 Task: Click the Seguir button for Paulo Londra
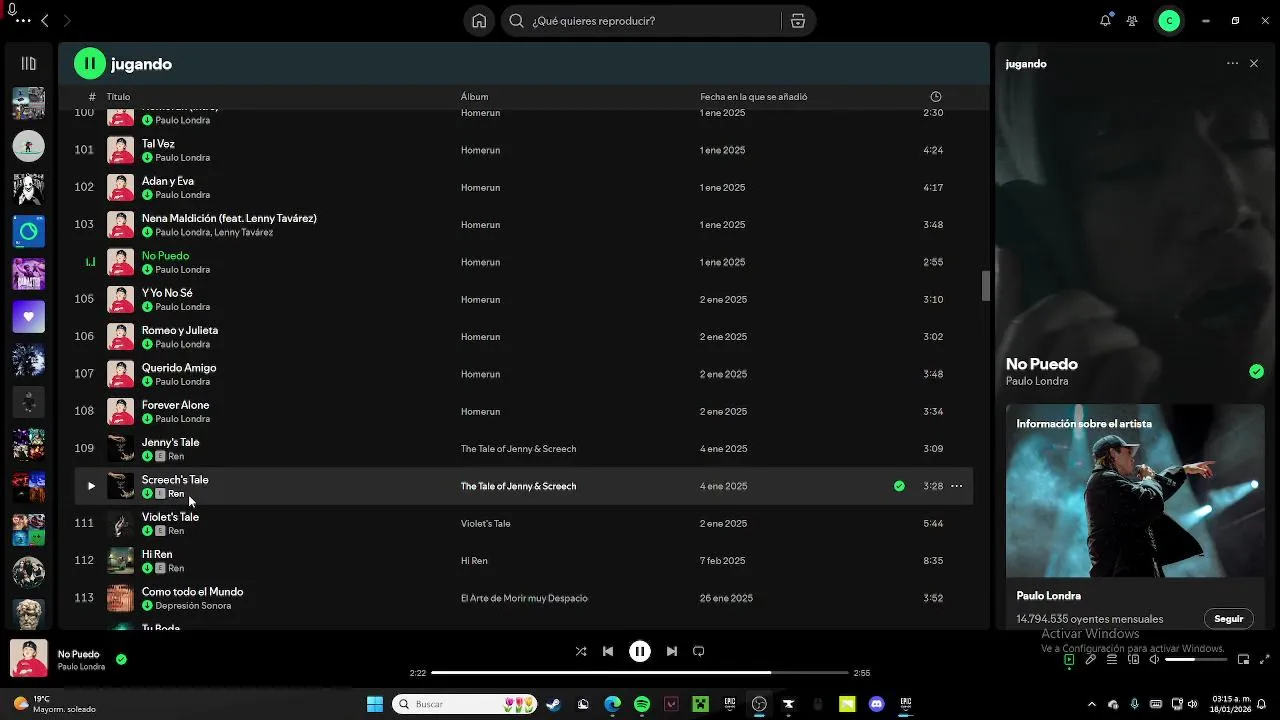(1228, 619)
